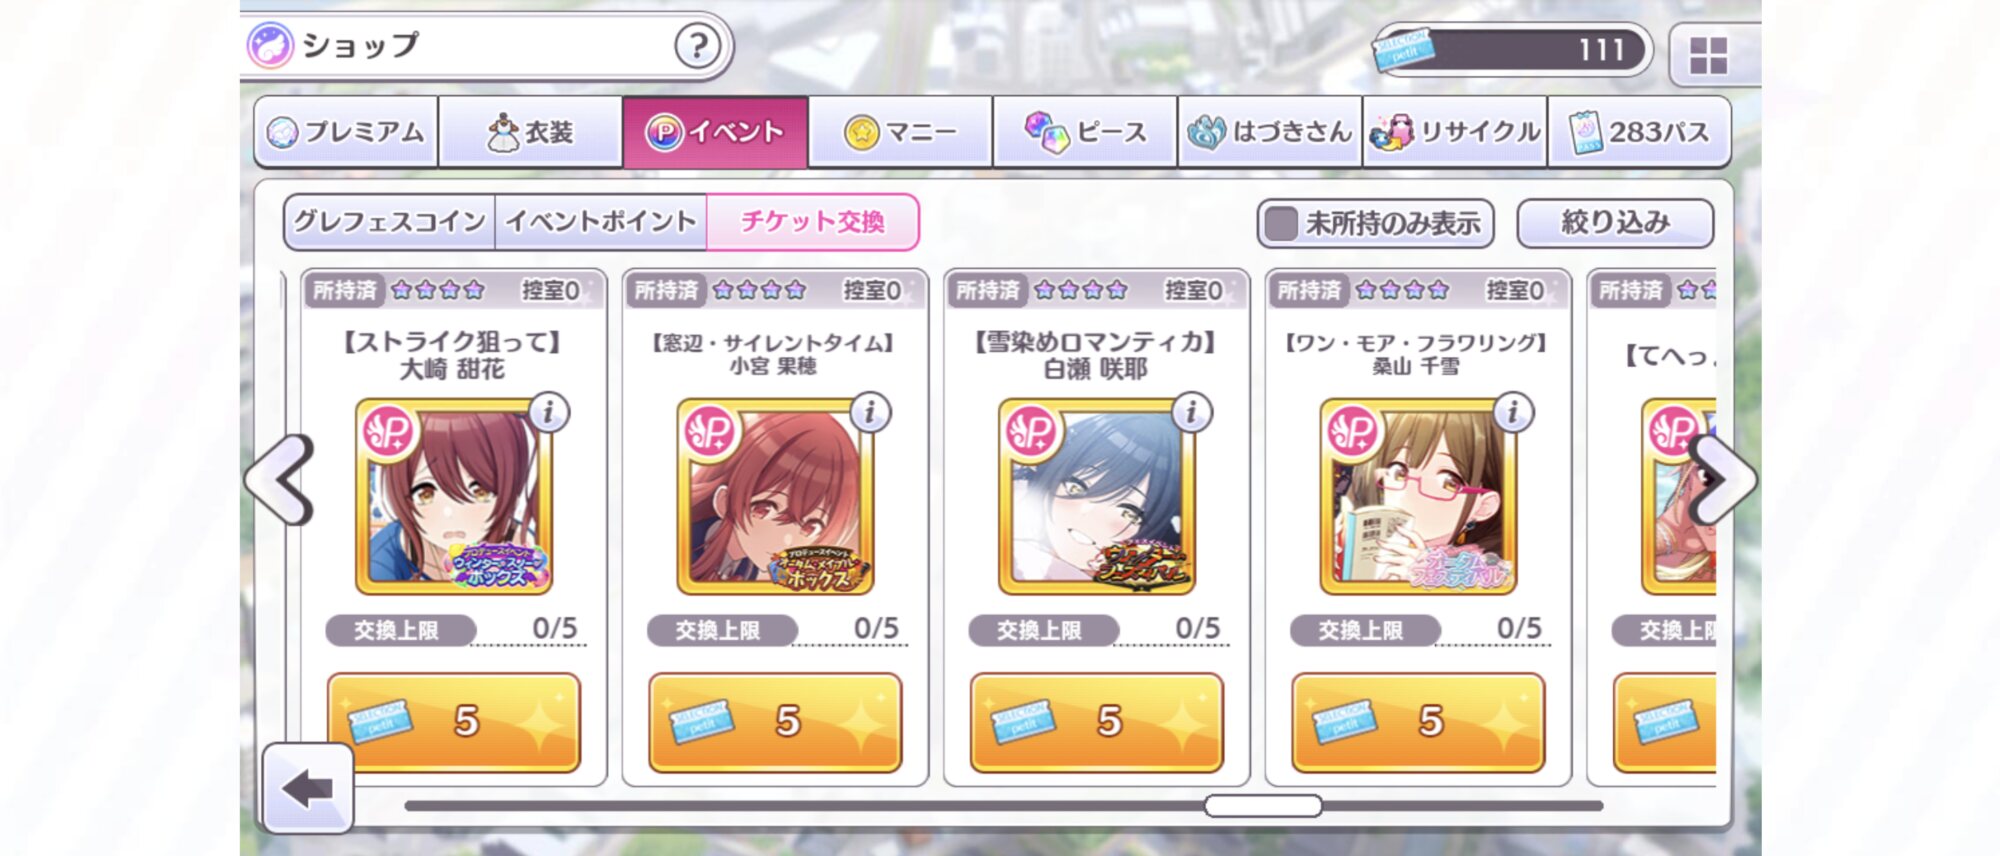2000x856 pixels.
Task: Exchange 5 tickets for 白瀬 咲耶 card
Action: [x=1097, y=722]
